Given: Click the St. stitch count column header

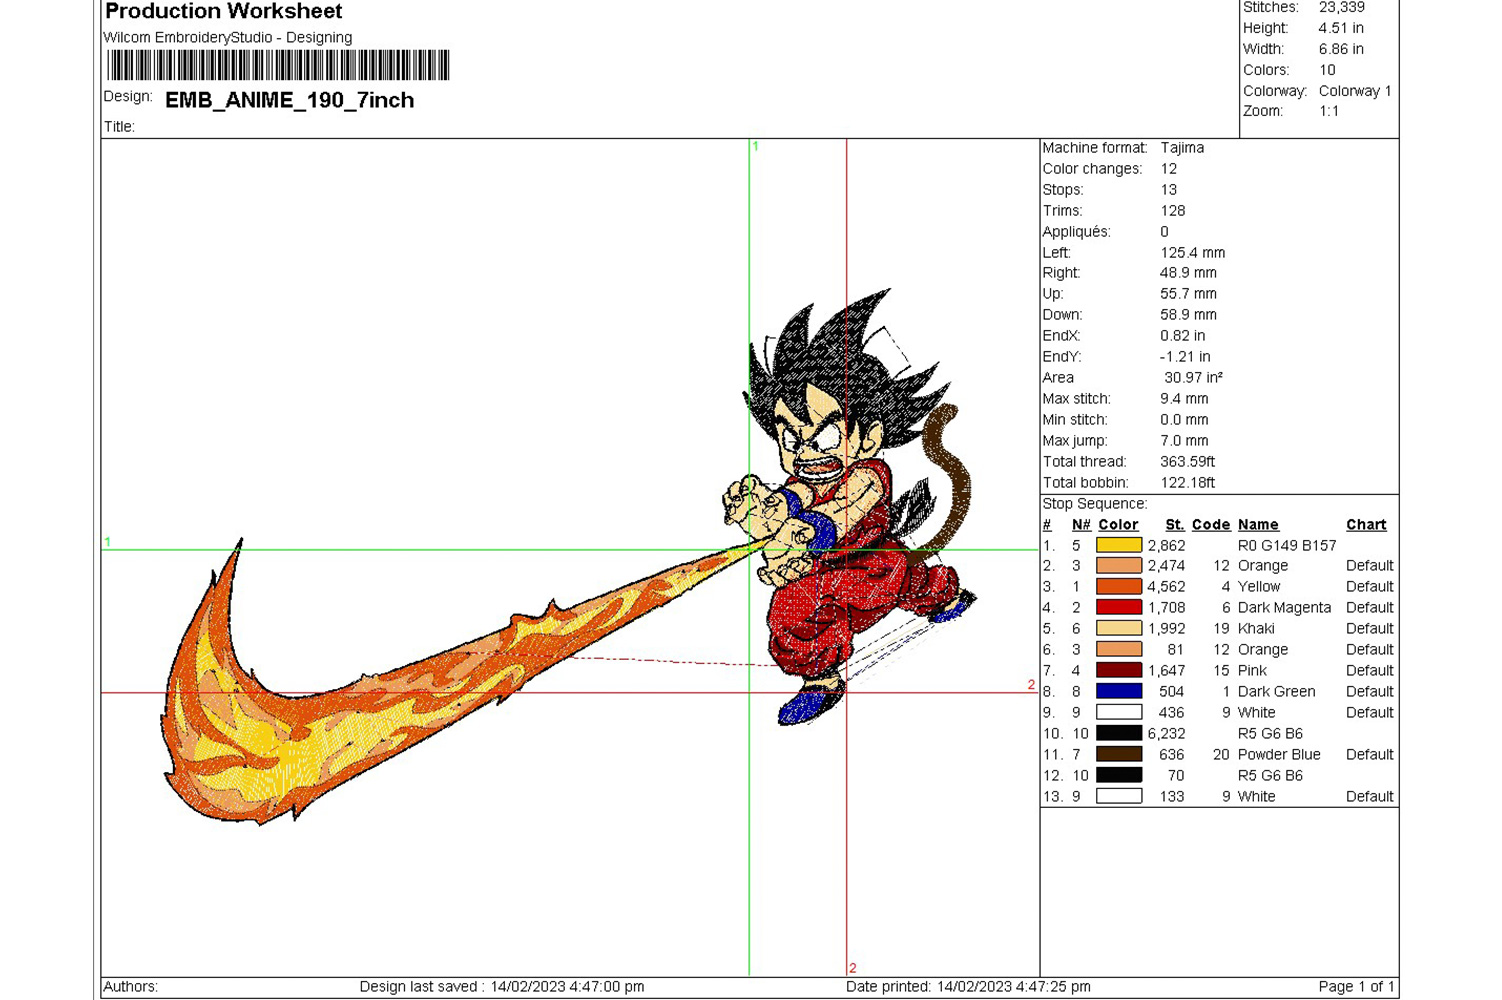Looking at the screenshot, I should point(1174,525).
